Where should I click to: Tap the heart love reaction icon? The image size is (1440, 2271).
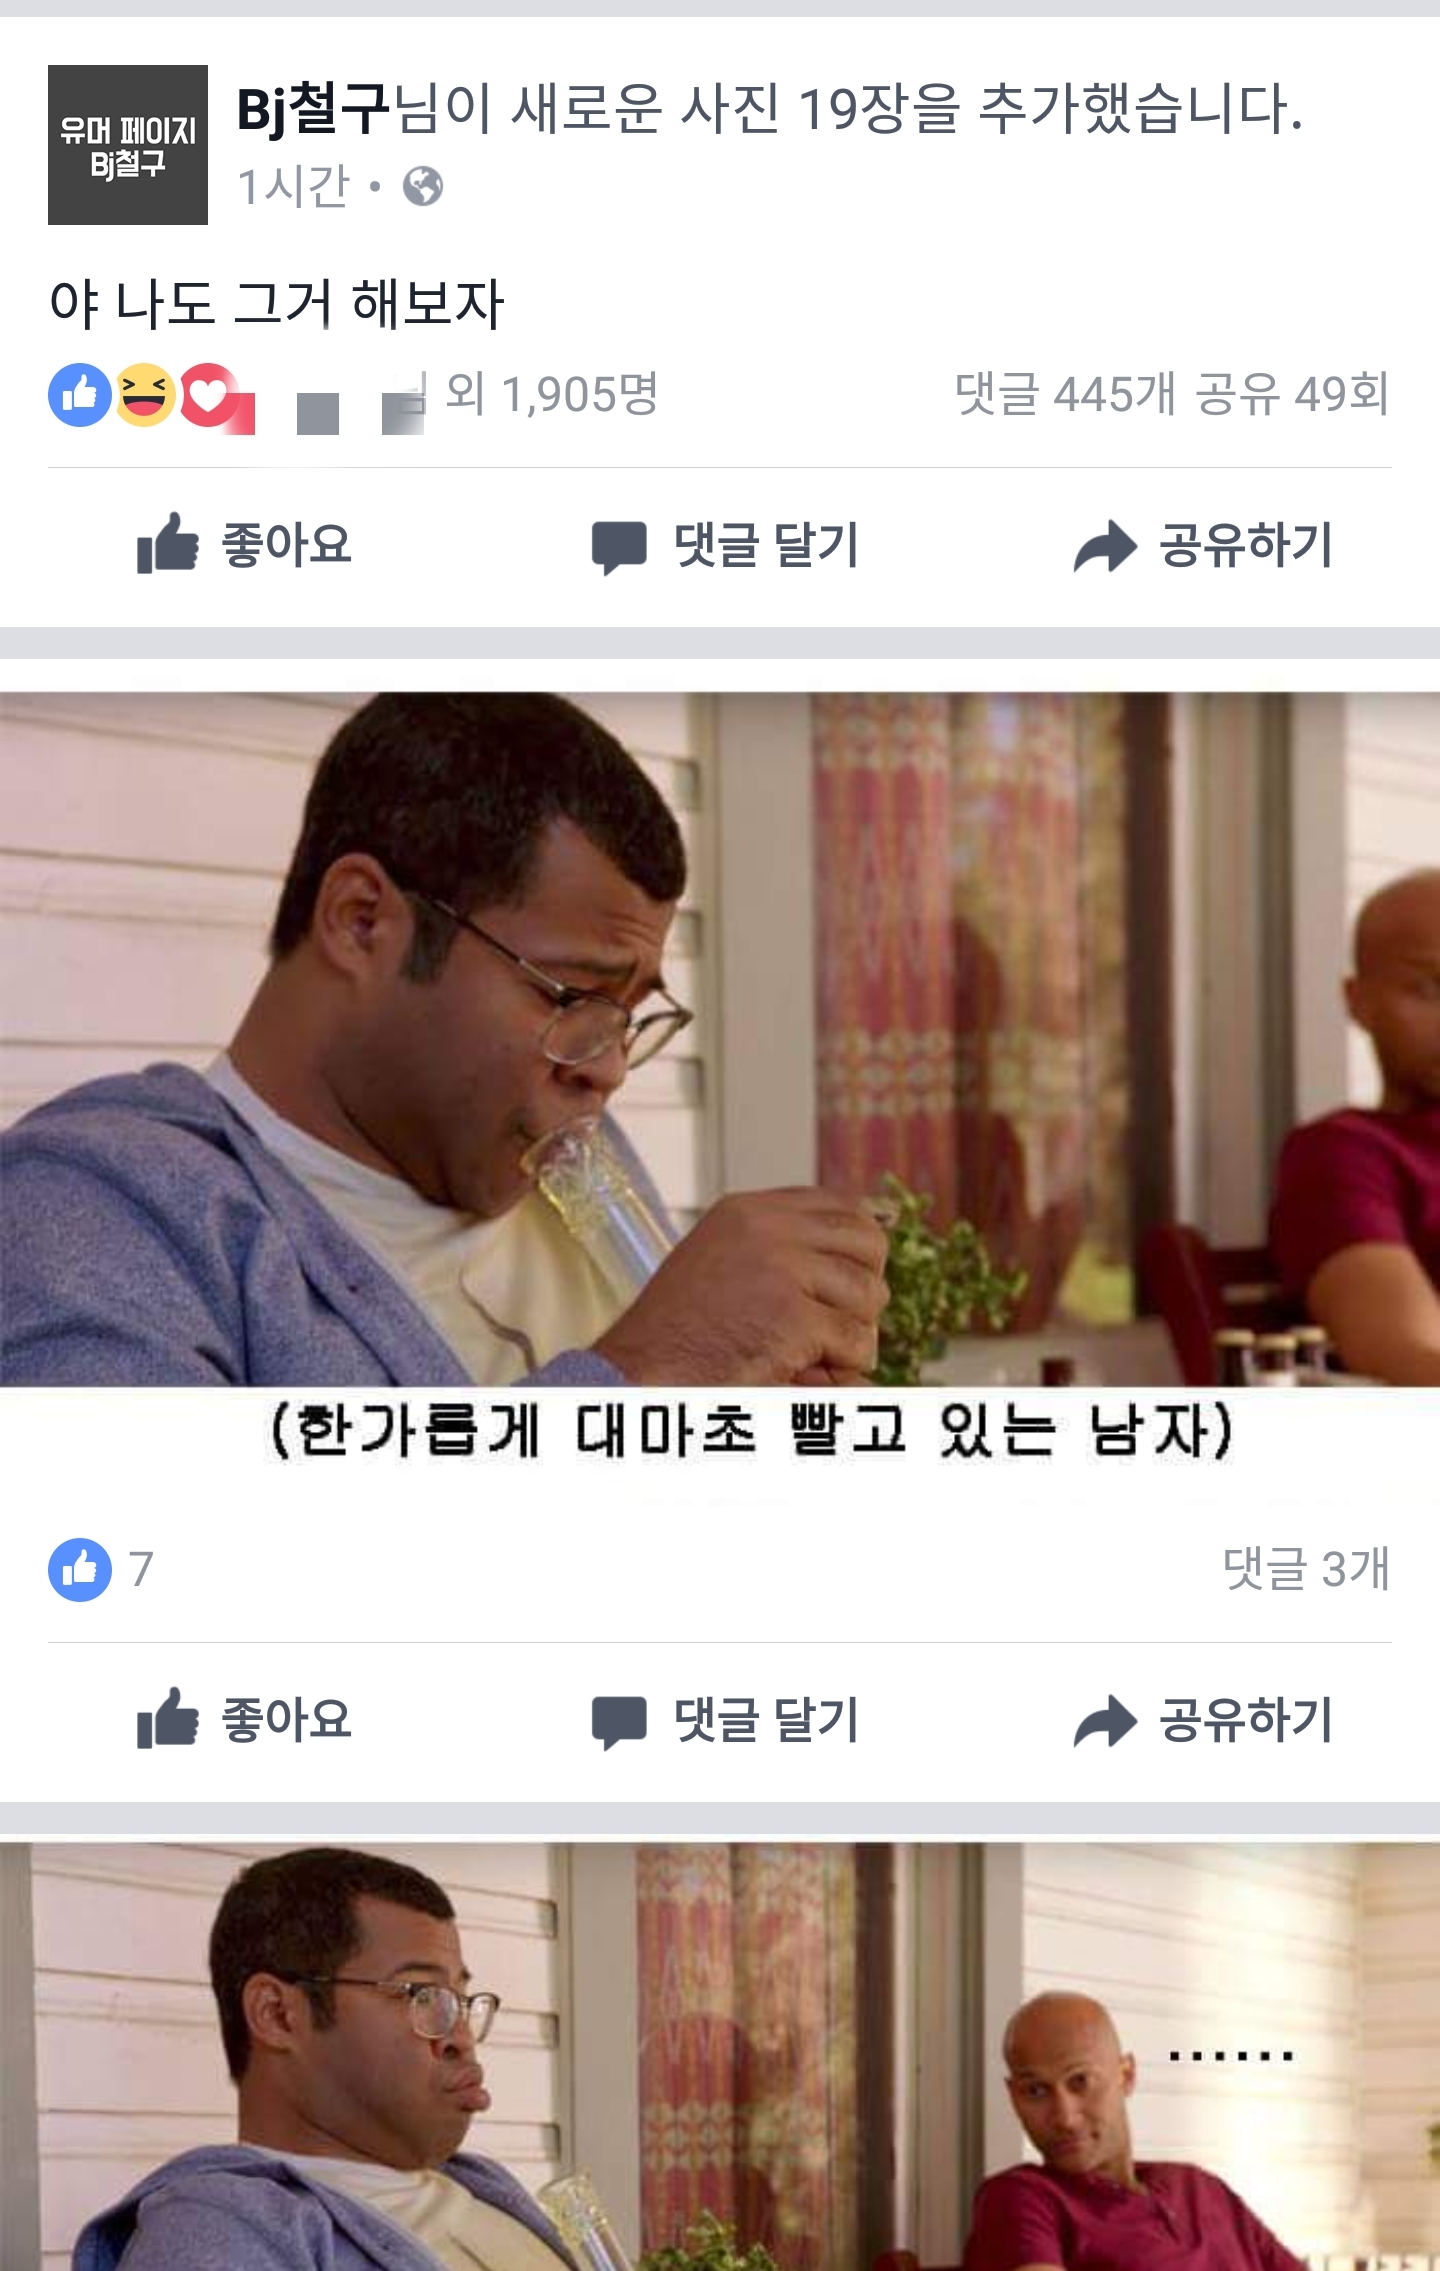pos(208,395)
